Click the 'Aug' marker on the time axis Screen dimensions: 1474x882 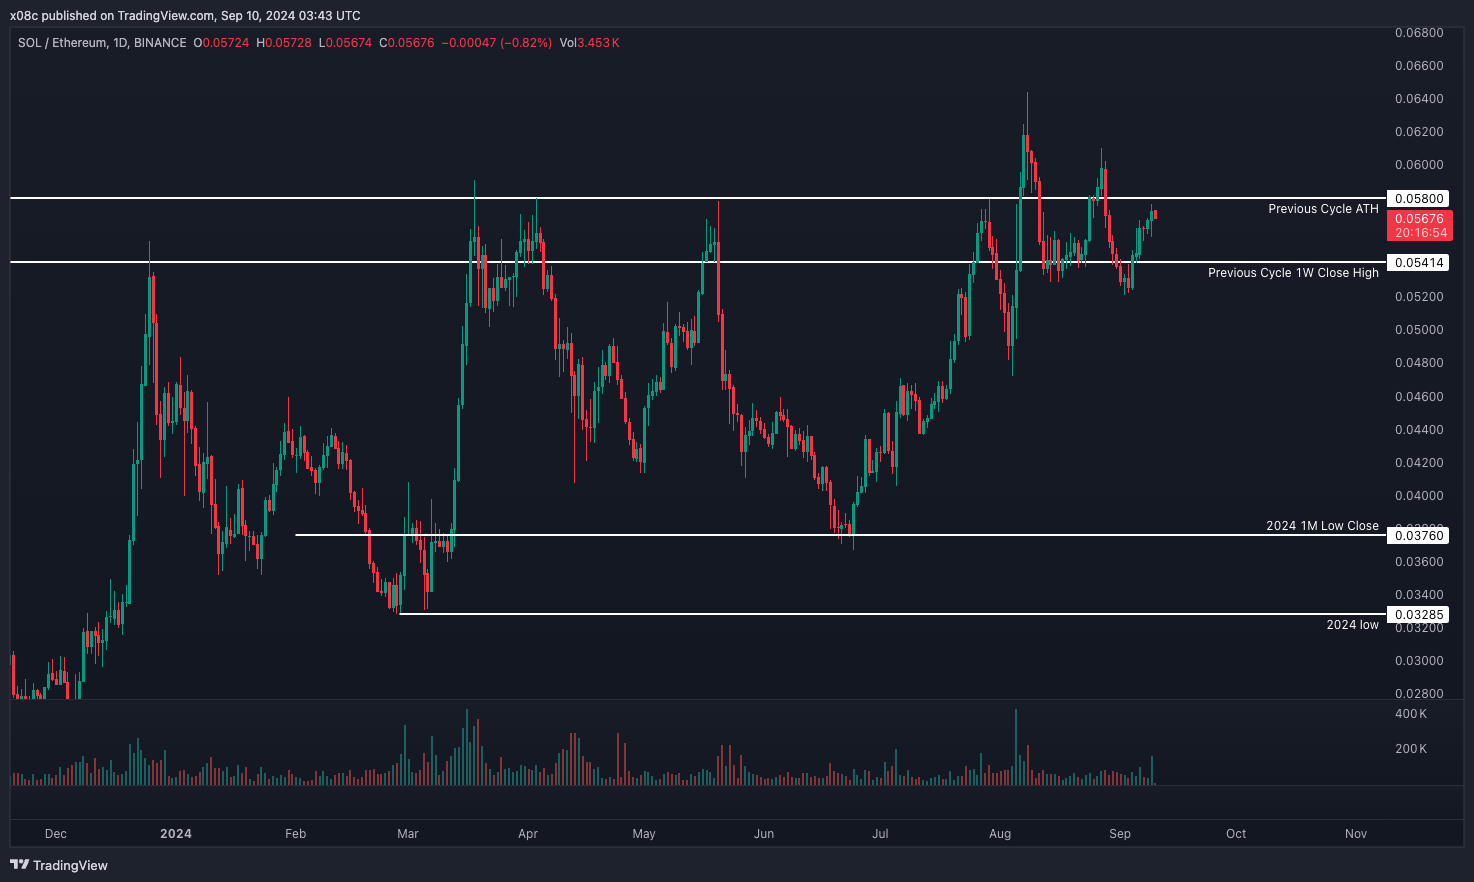tap(999, 834)
